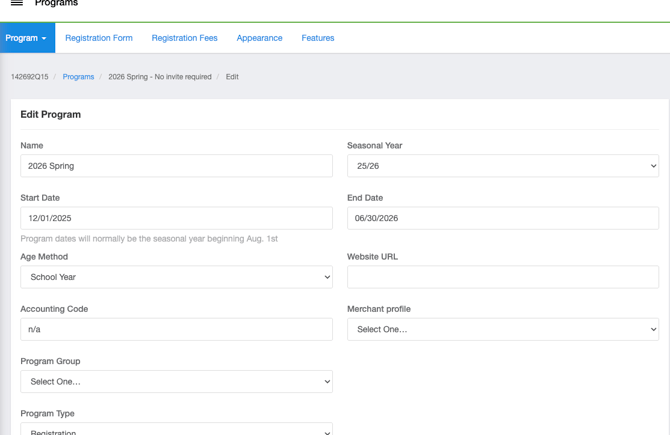Image resolution: width=670 pixels, height=435 pixels.
Task: Focus the Name field containing 2026 Spring
Action: click(x=176, y=166)
